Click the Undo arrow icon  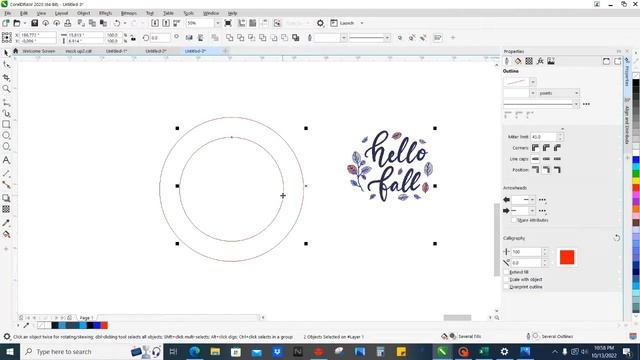(117, 23)
